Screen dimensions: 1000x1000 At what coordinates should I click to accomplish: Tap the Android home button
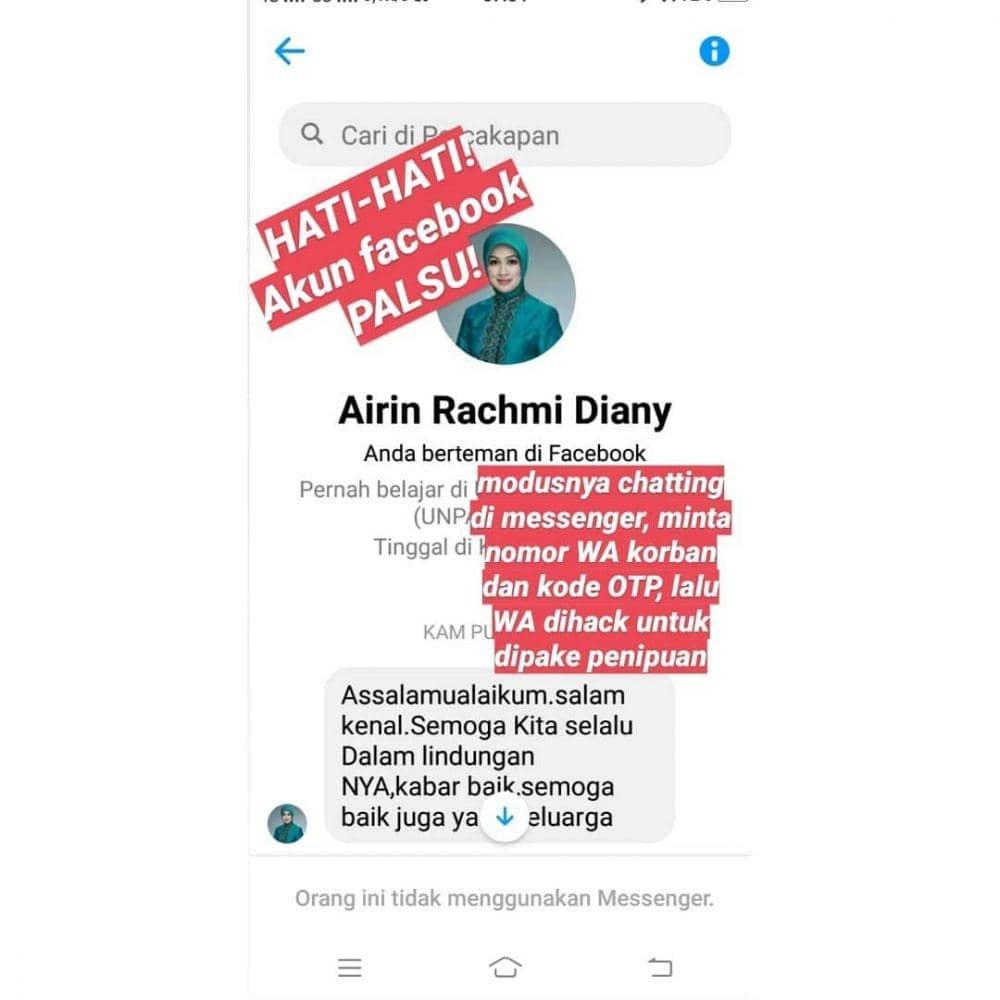pyautogui.click(x=505, y=967)
